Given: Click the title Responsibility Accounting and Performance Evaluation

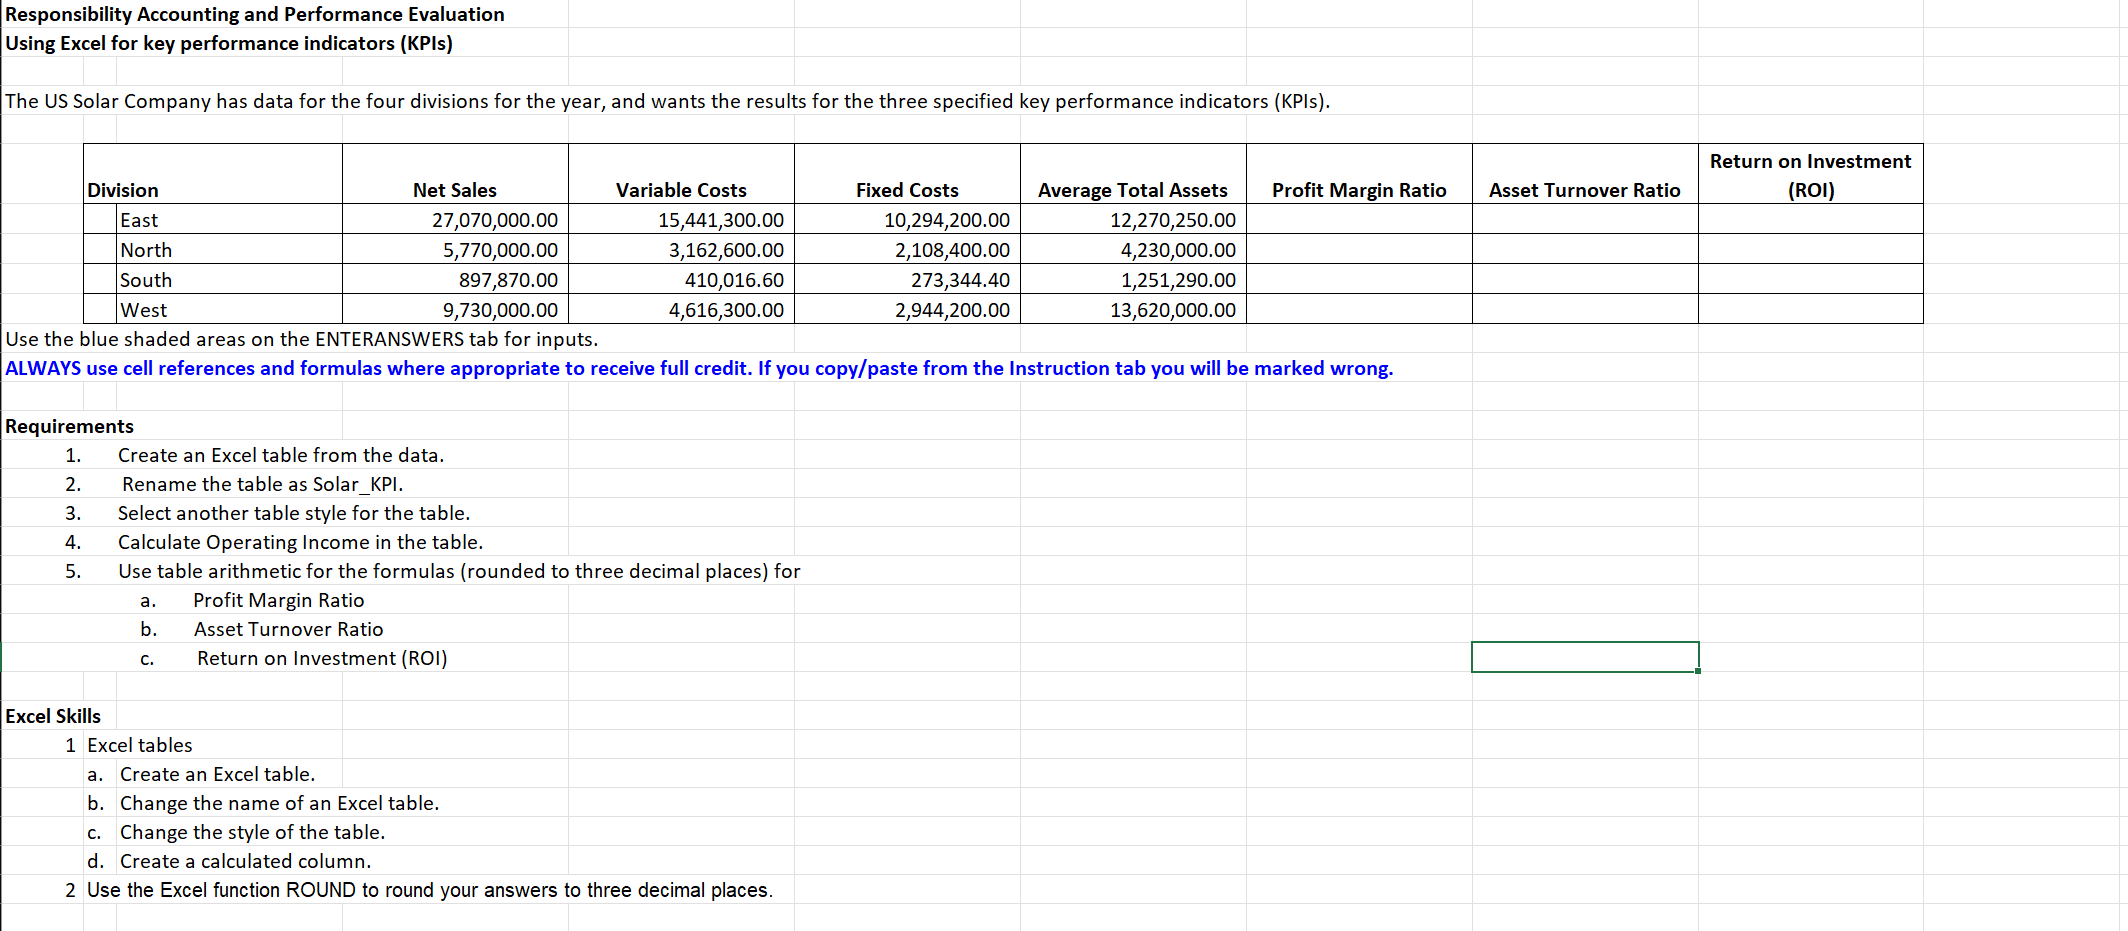Looking at the screenshot, I should [255, 14].
